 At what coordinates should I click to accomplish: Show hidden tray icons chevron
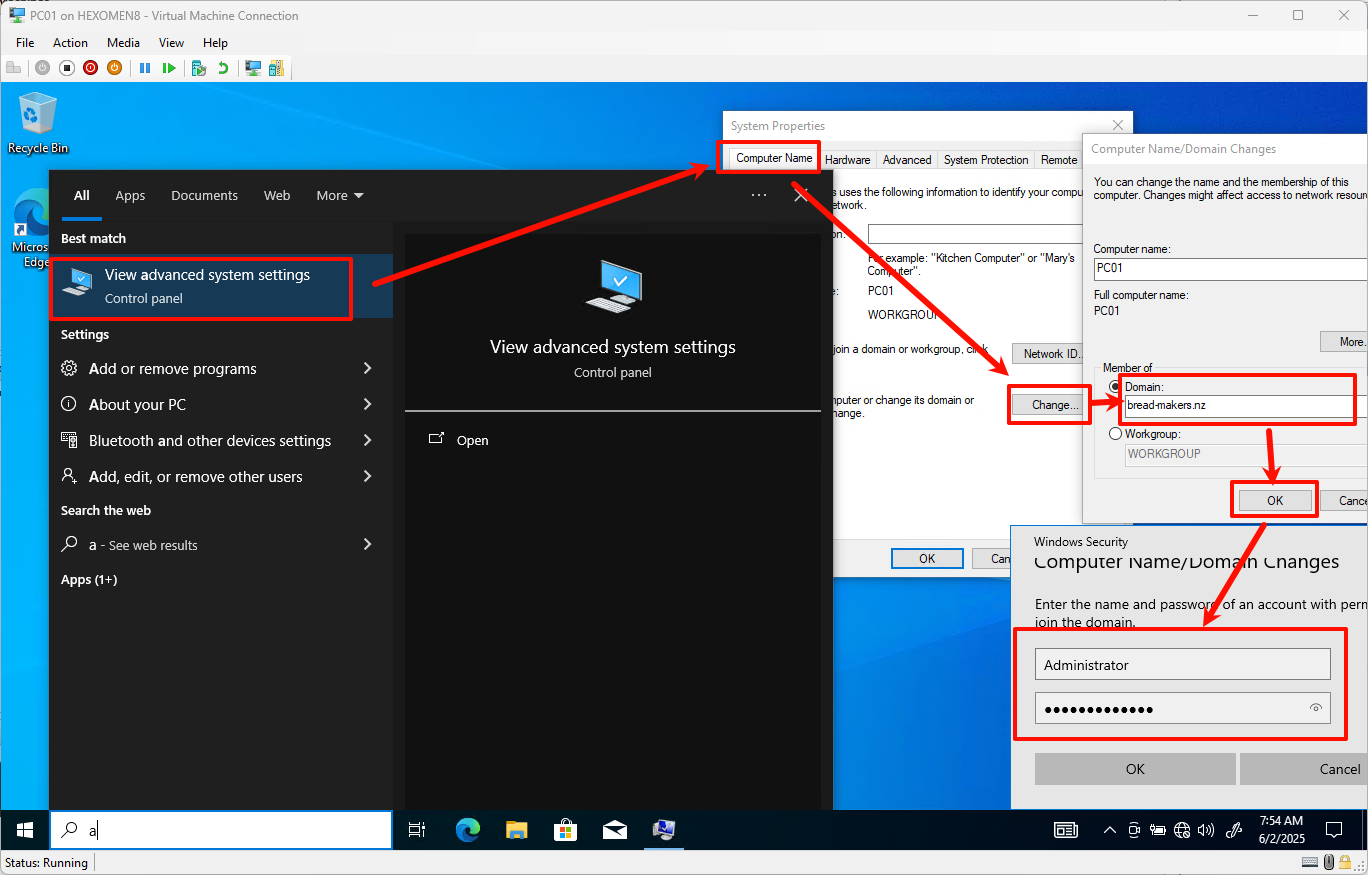pos(1110,830)
